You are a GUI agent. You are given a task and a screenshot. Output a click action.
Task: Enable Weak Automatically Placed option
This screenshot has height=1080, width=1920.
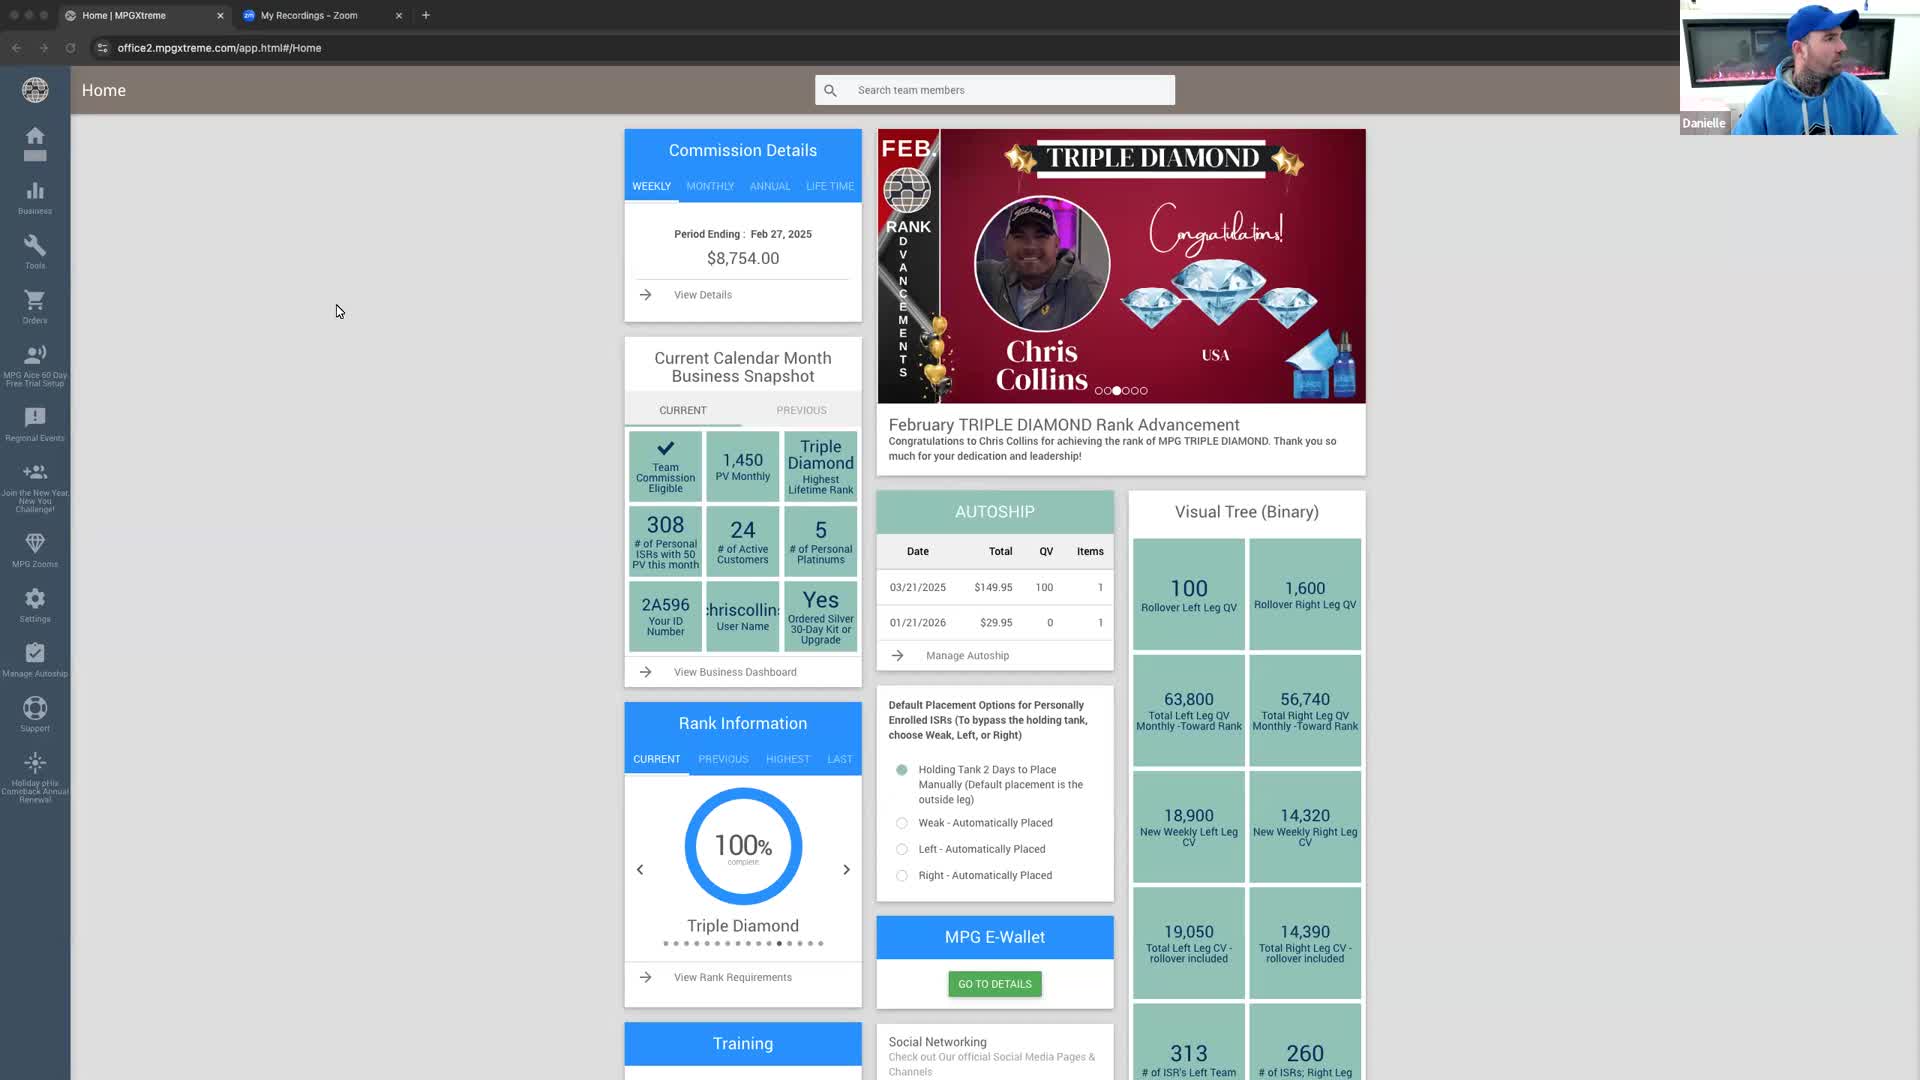[x=901, y=823]
